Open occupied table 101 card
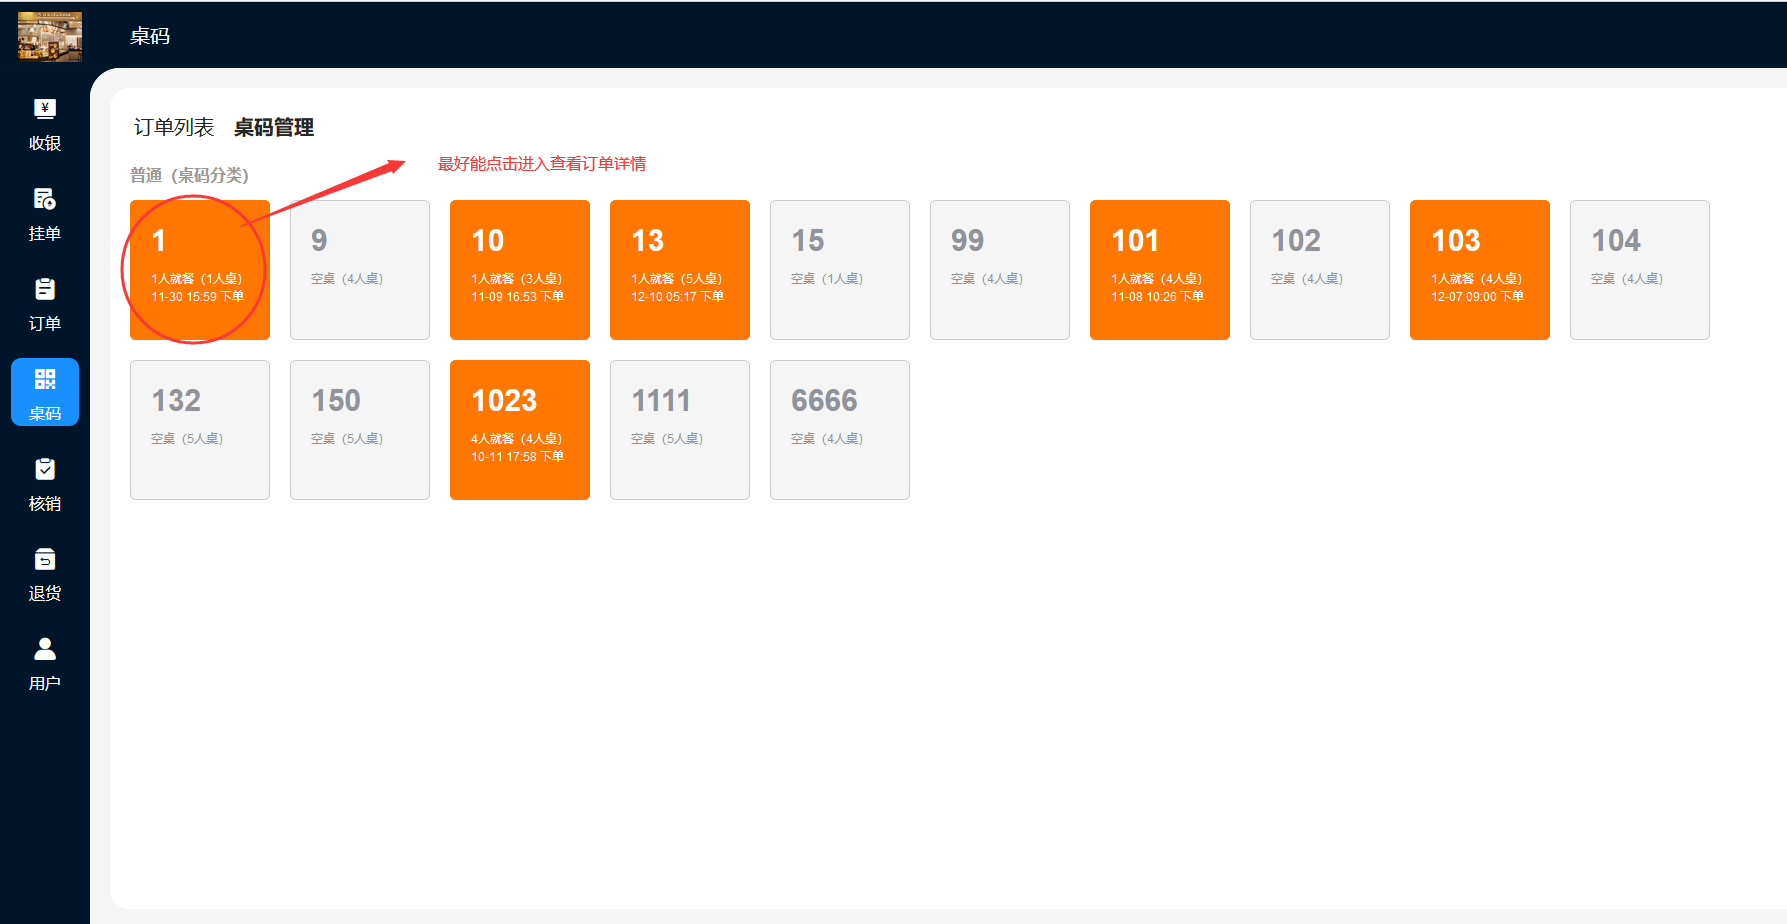1787x924 pixels. pyautogui.click(x=1160, y=270)
